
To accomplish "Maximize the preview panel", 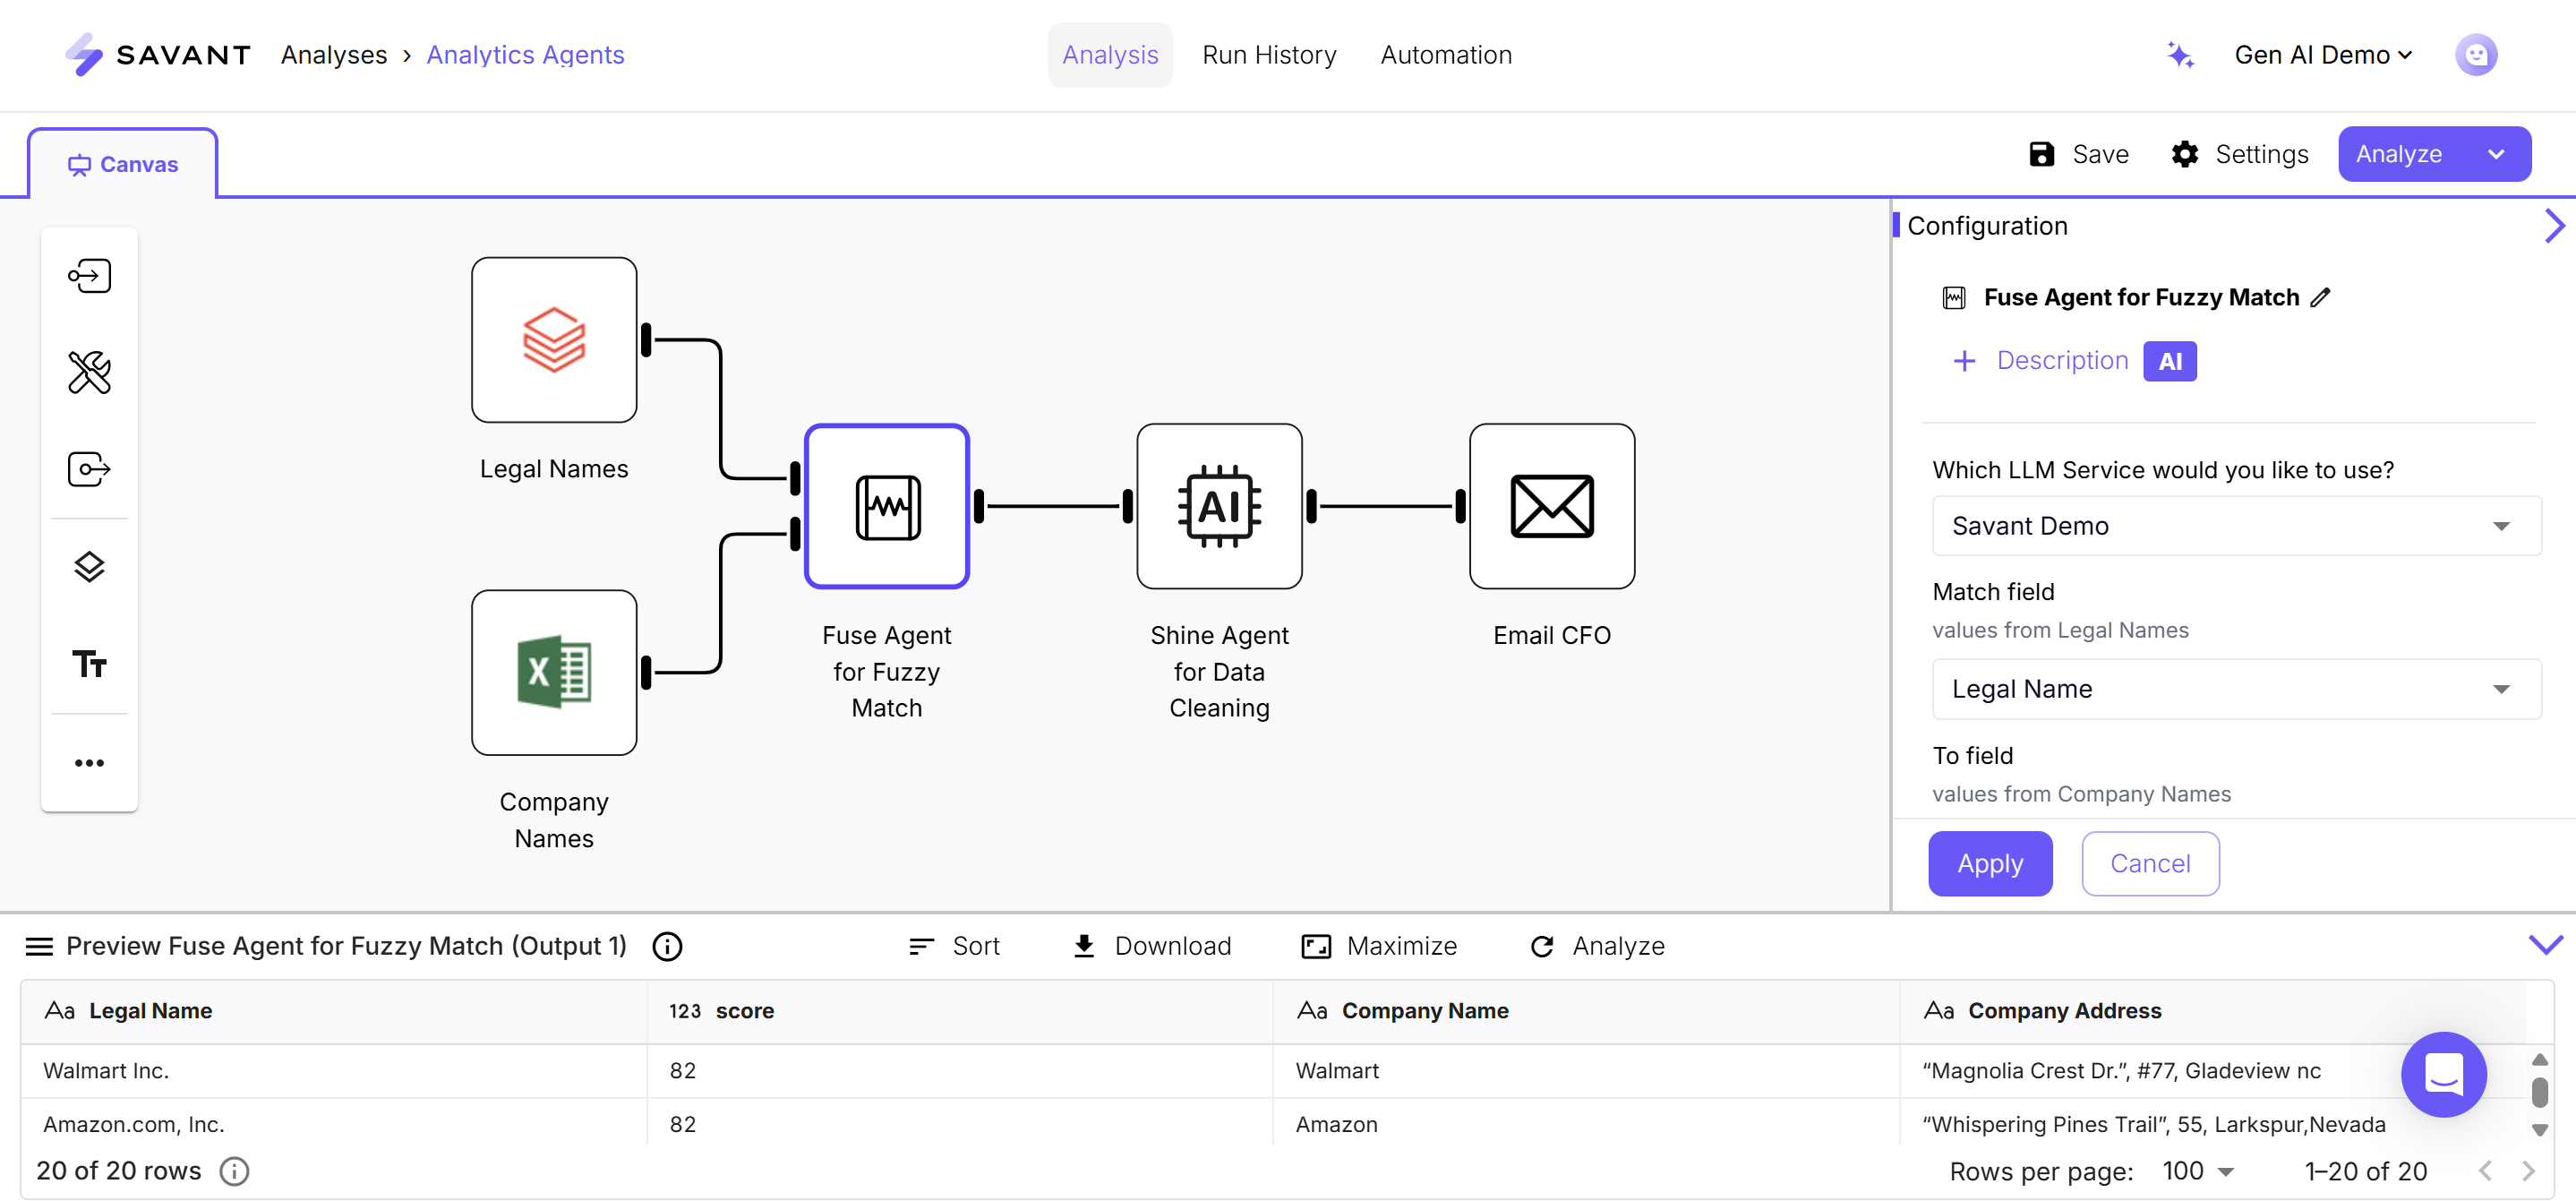I will 1379,946.
